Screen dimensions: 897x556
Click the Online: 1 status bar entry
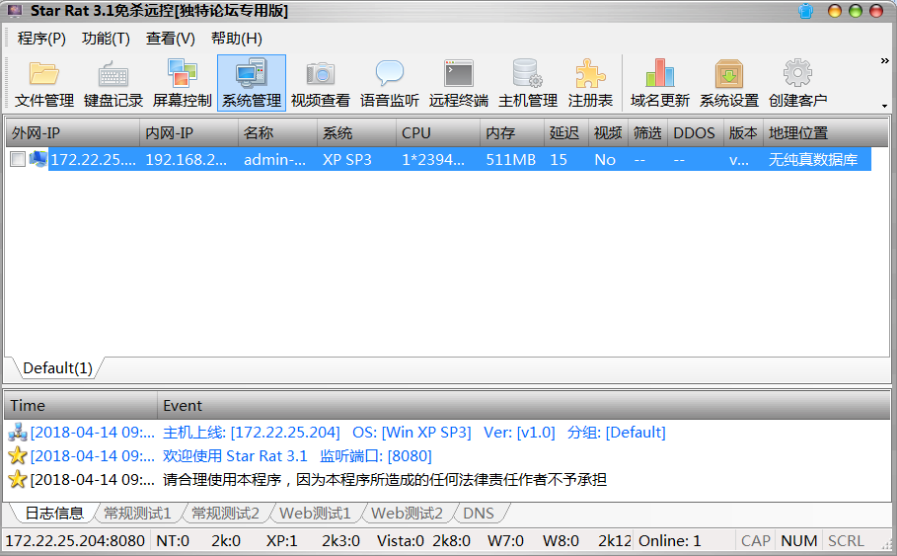[670, 541]
